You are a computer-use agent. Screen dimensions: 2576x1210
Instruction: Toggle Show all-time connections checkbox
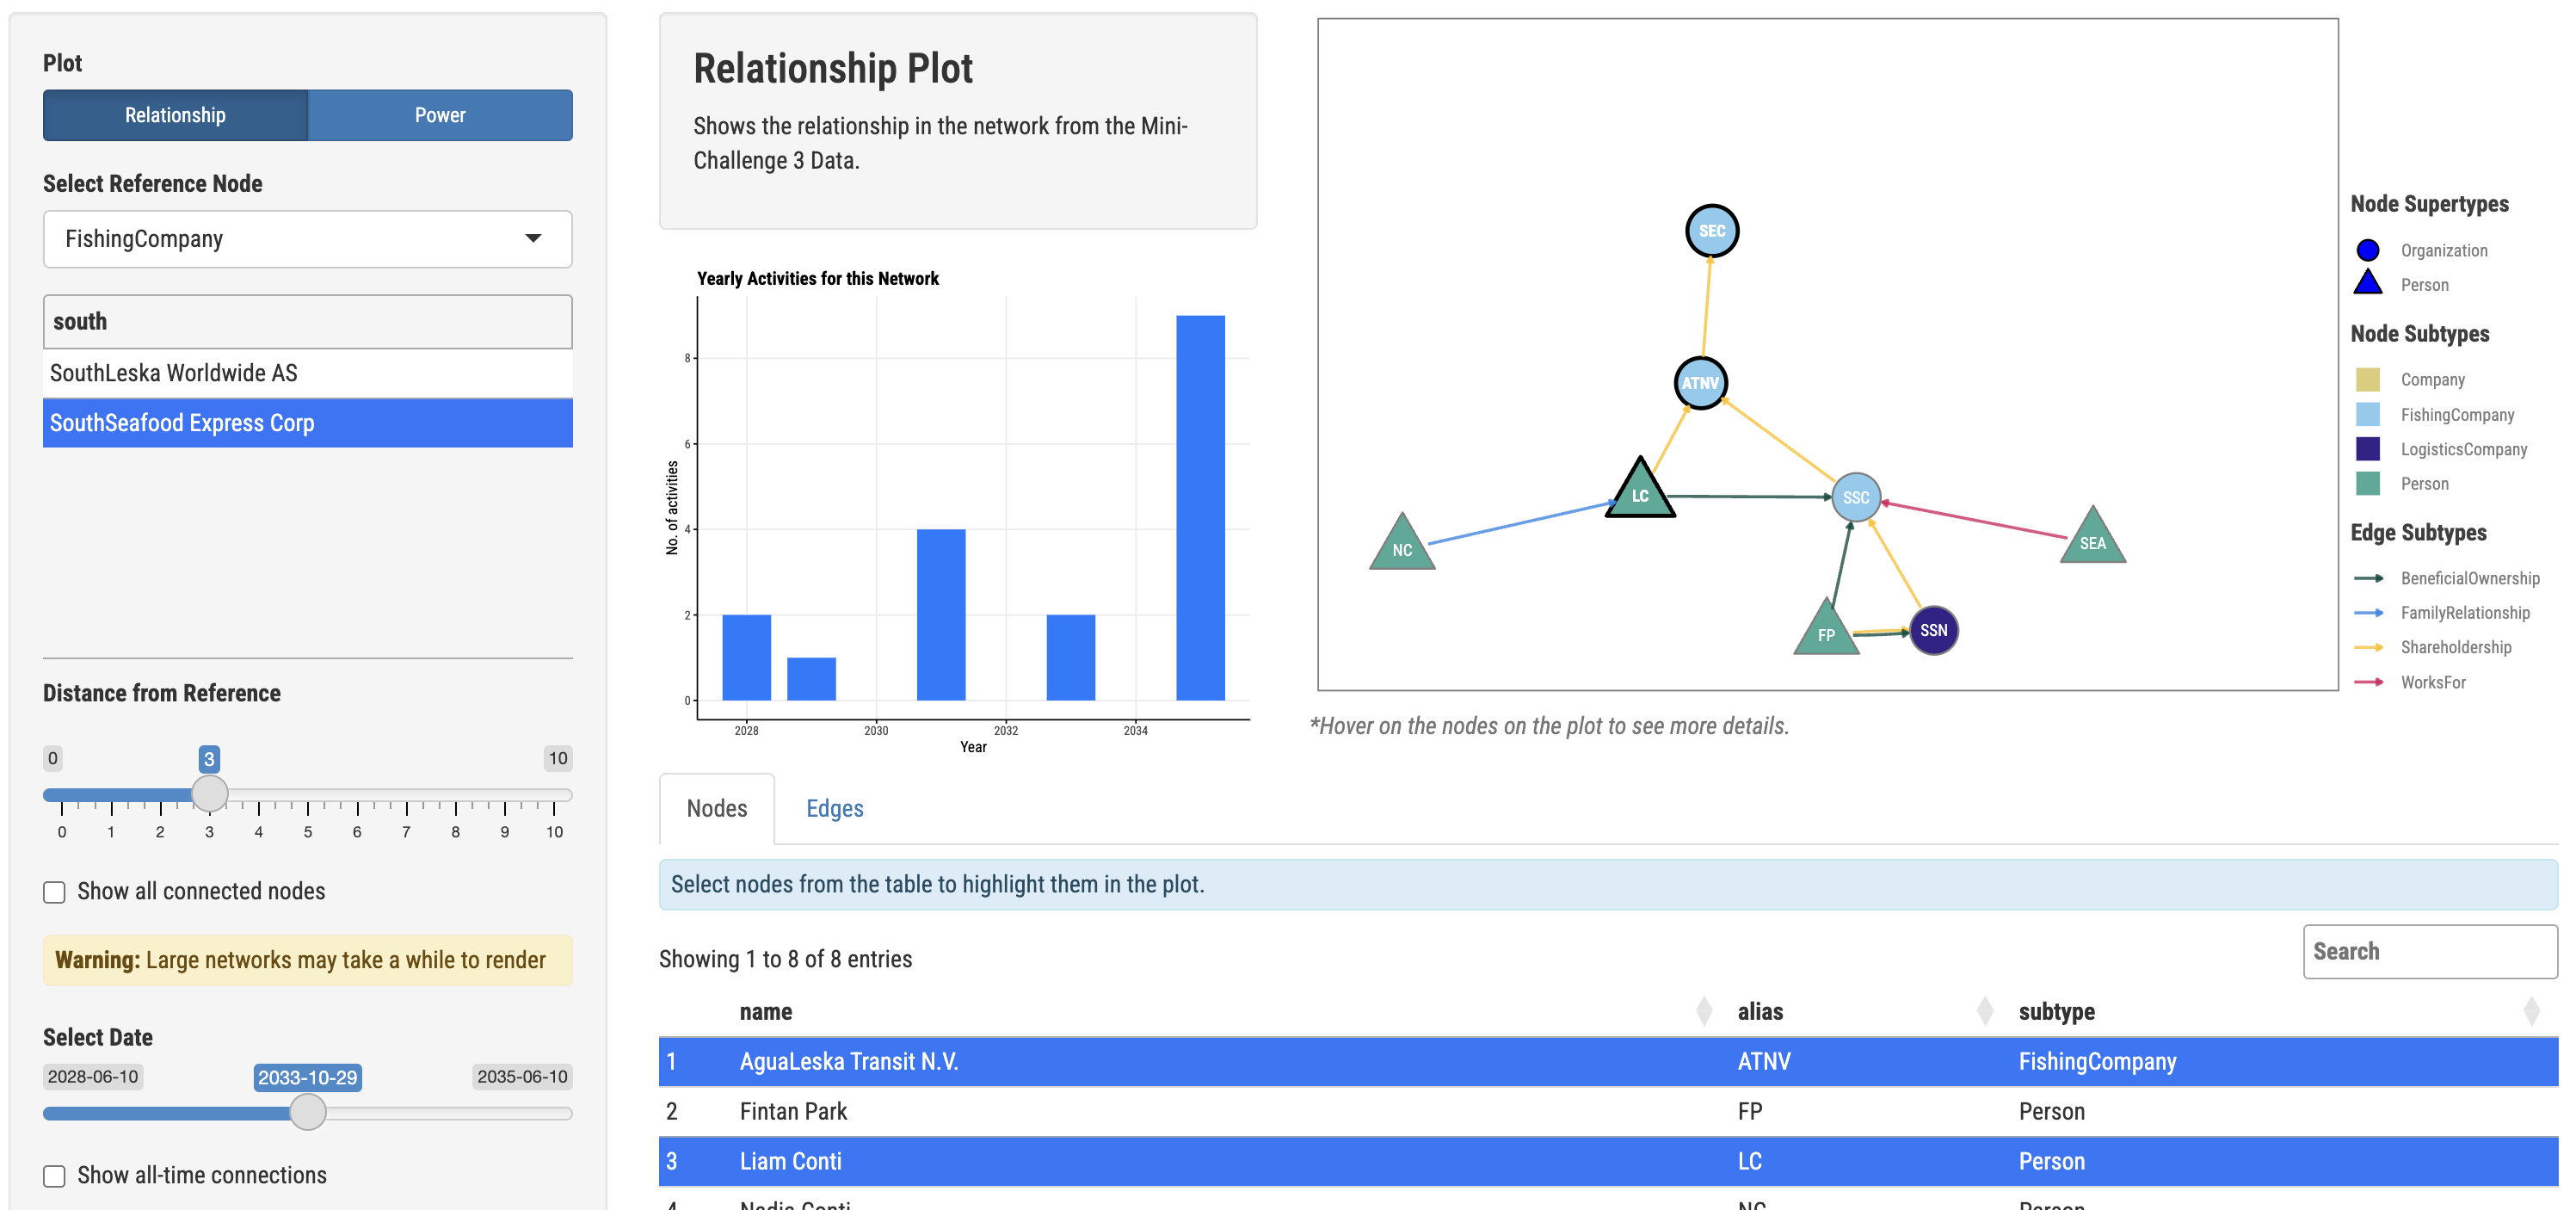click(x=55, y=1176)
